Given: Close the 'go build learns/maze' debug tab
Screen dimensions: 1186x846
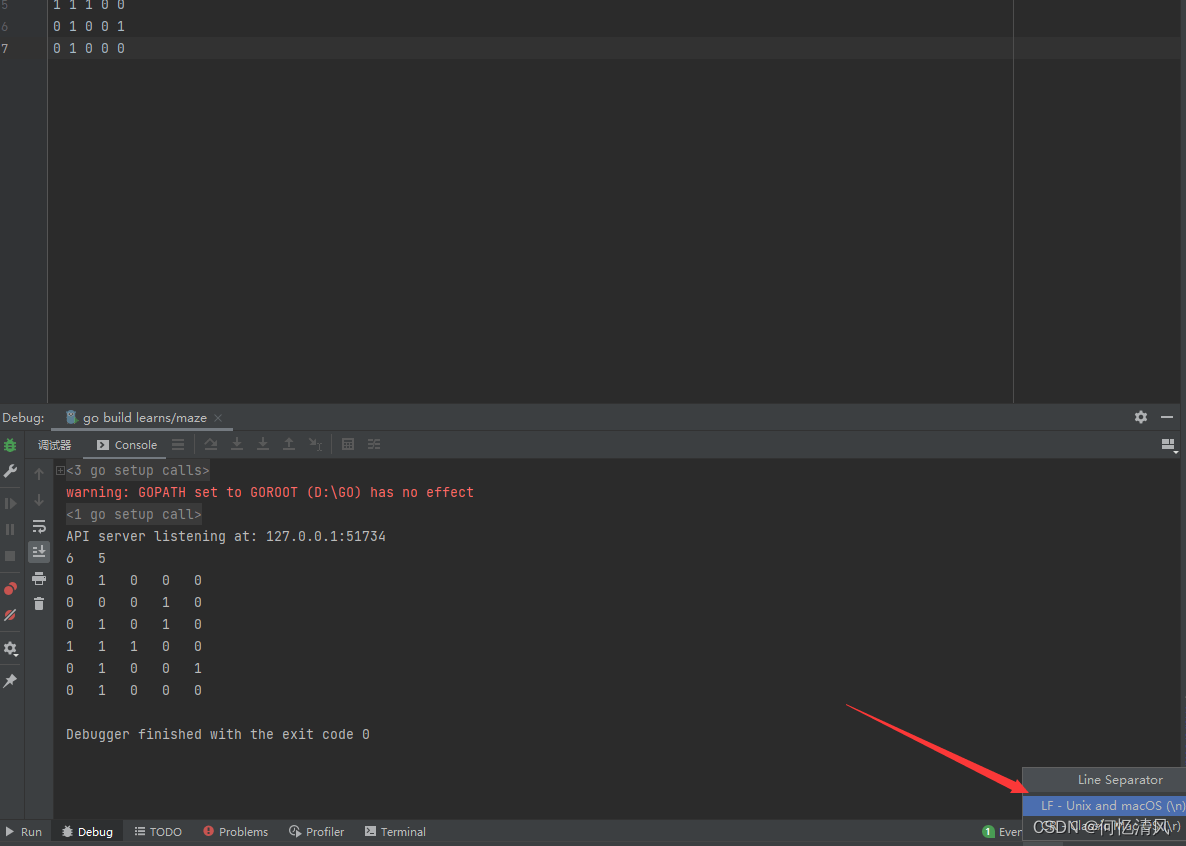Looking at the screenshot, I should [218, 418].
